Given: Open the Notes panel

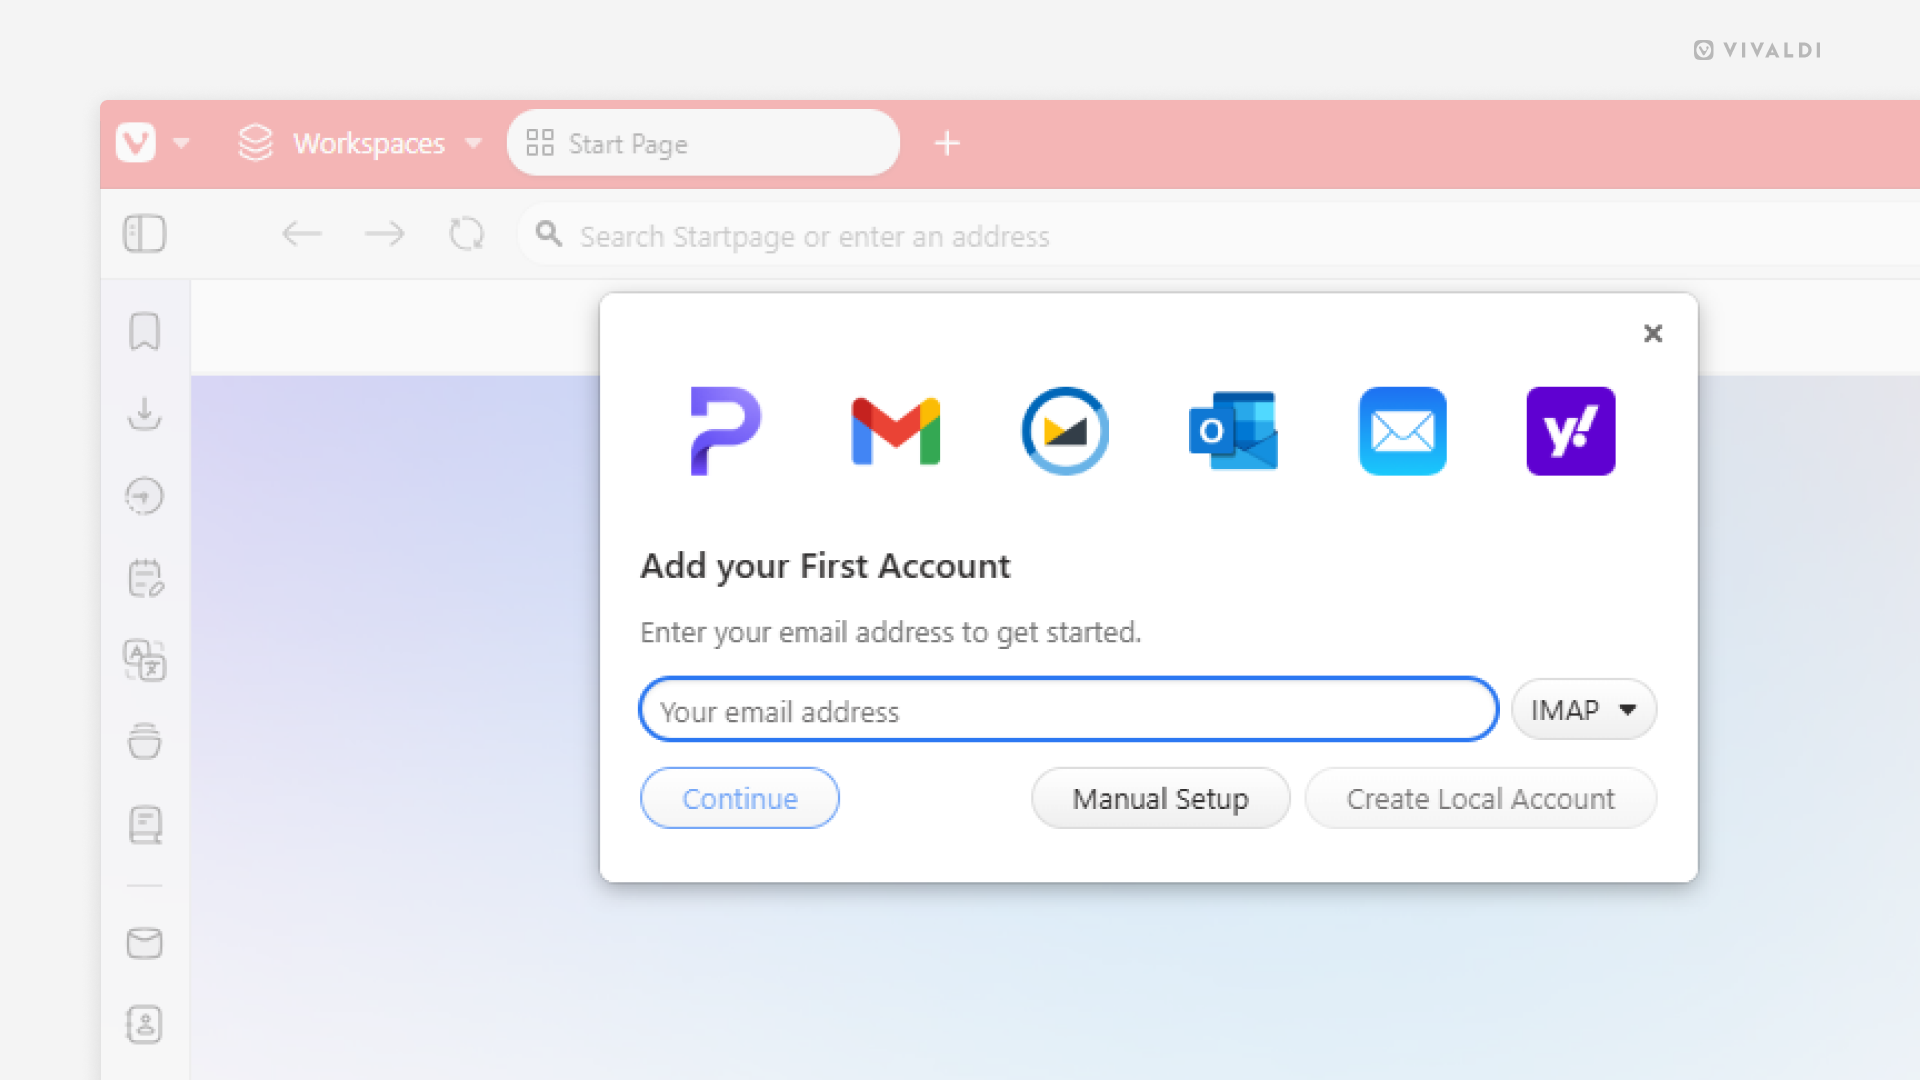Looking at the screenshot, I should pos(145,578).
